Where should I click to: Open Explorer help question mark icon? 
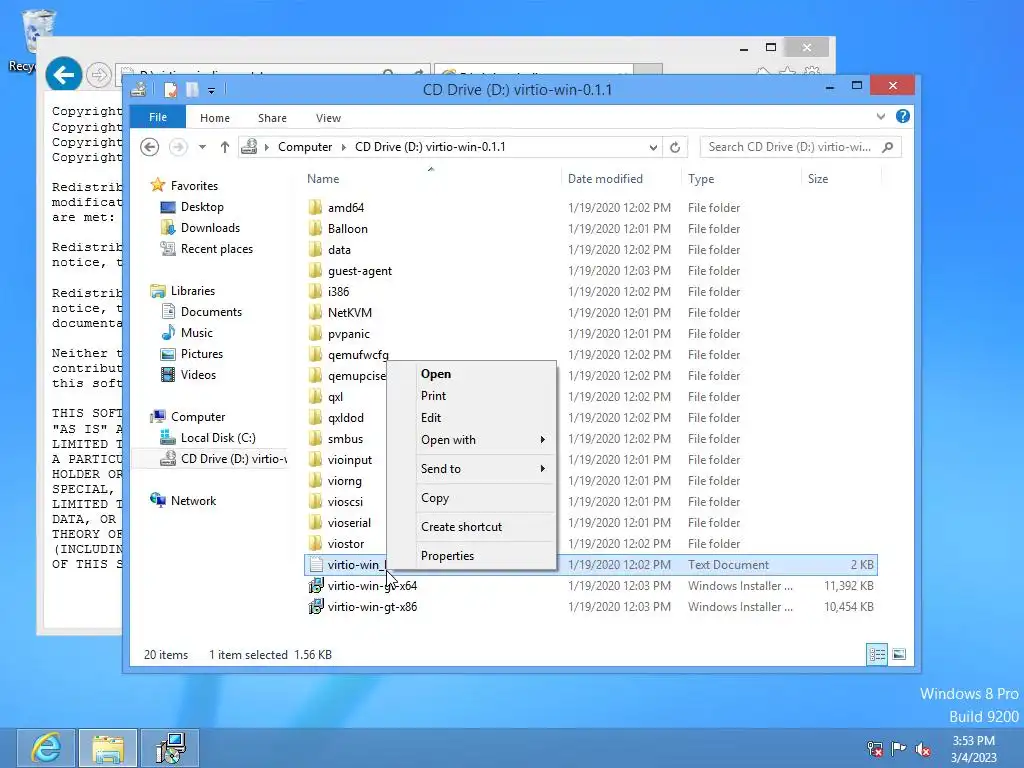pyautogui.click(x=903, y=116)
